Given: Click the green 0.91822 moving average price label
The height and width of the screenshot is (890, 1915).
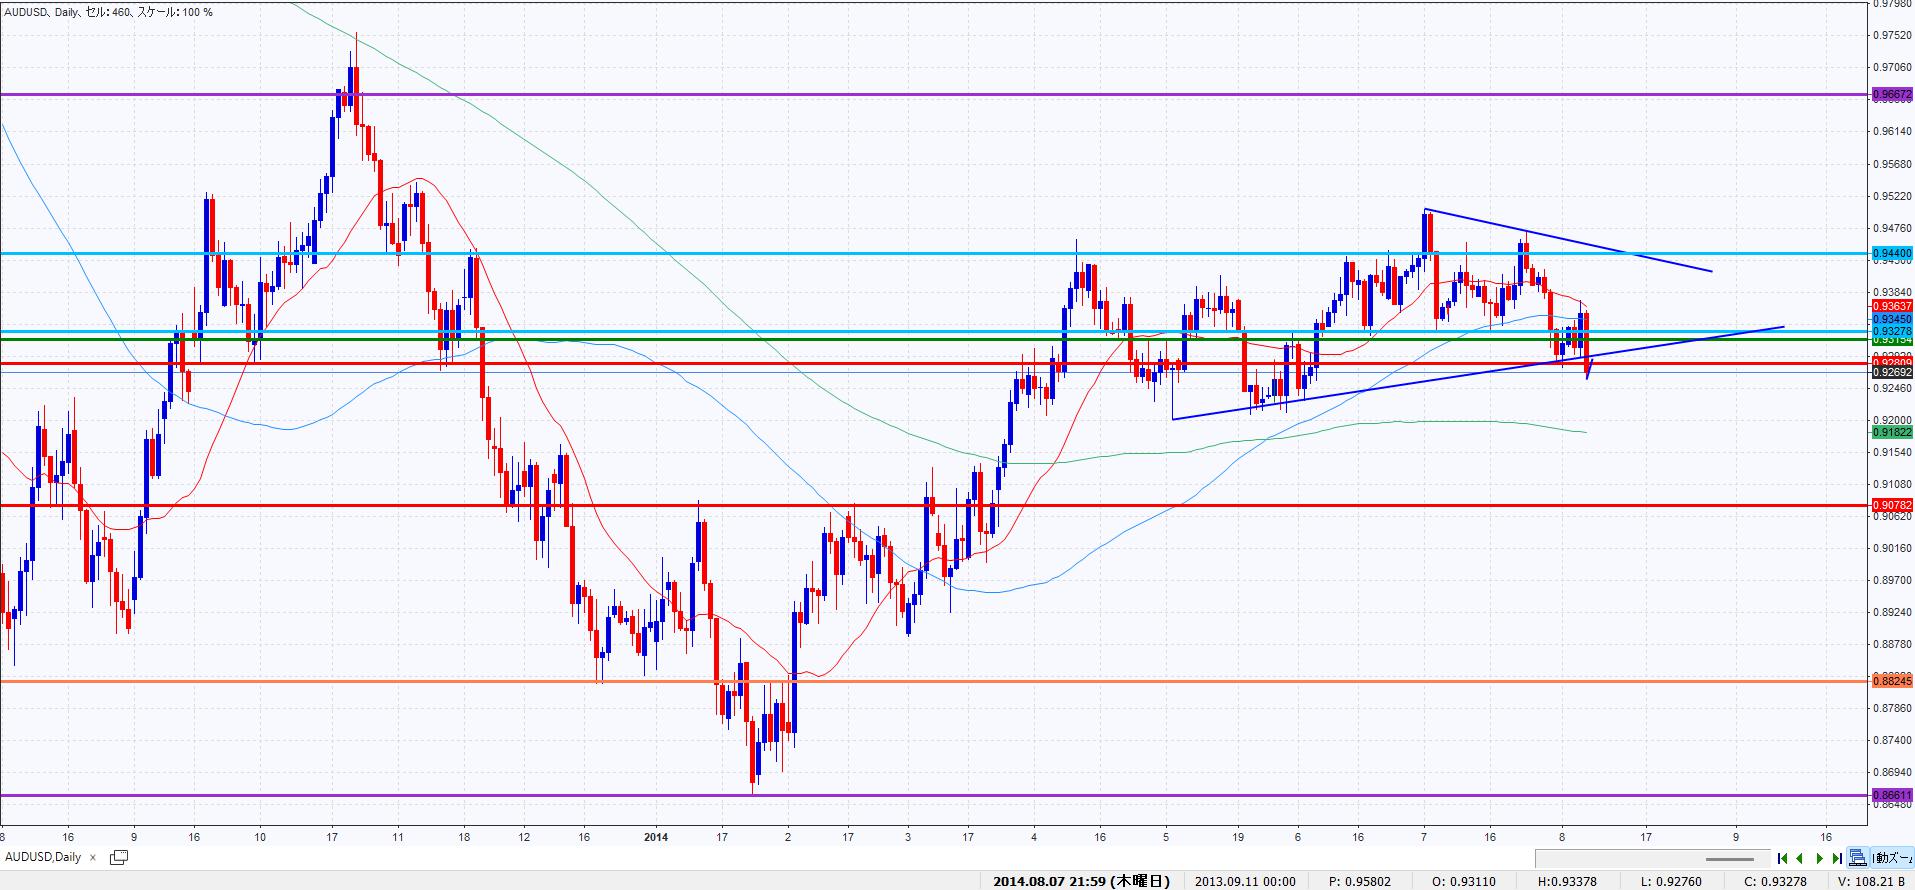Looking at the screenshot, I should pyautogui.click(x=1891, y=432).
